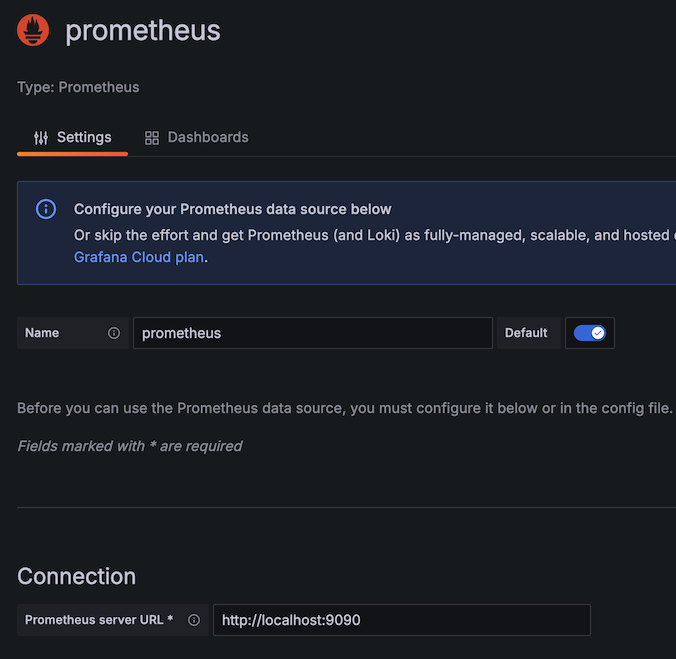Click the Name field label

click(x=42, y=333)
